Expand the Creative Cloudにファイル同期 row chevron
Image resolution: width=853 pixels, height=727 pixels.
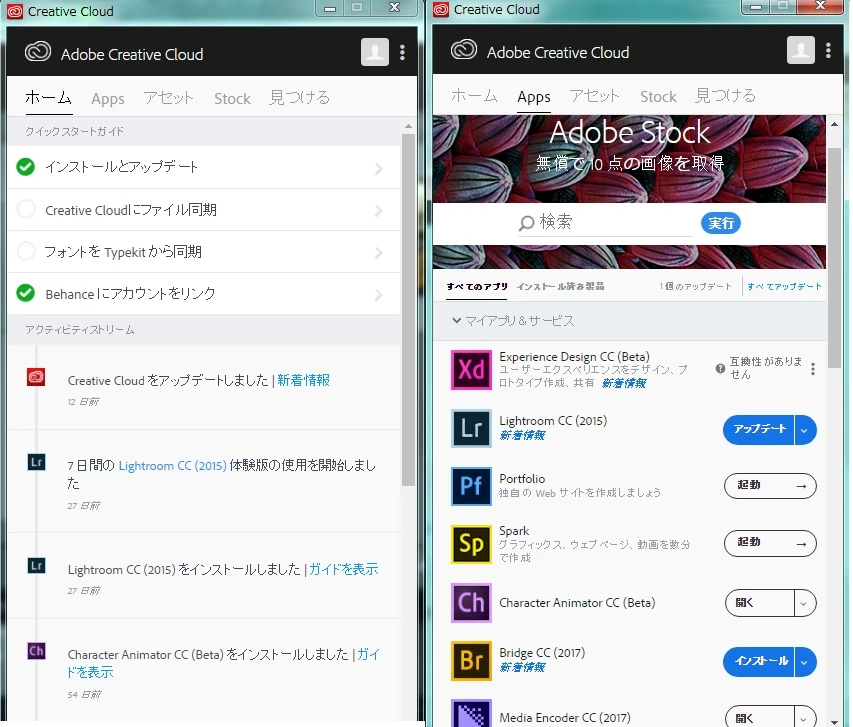point(379,211)
